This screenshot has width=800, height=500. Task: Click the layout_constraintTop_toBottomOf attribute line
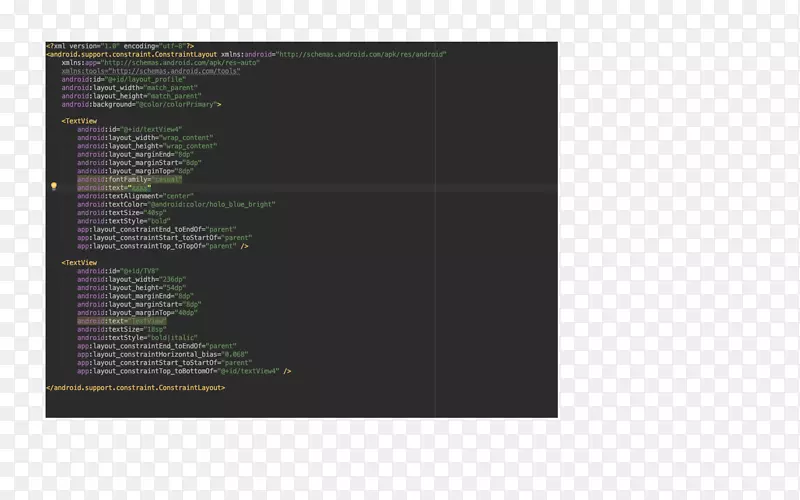(180, 371)
